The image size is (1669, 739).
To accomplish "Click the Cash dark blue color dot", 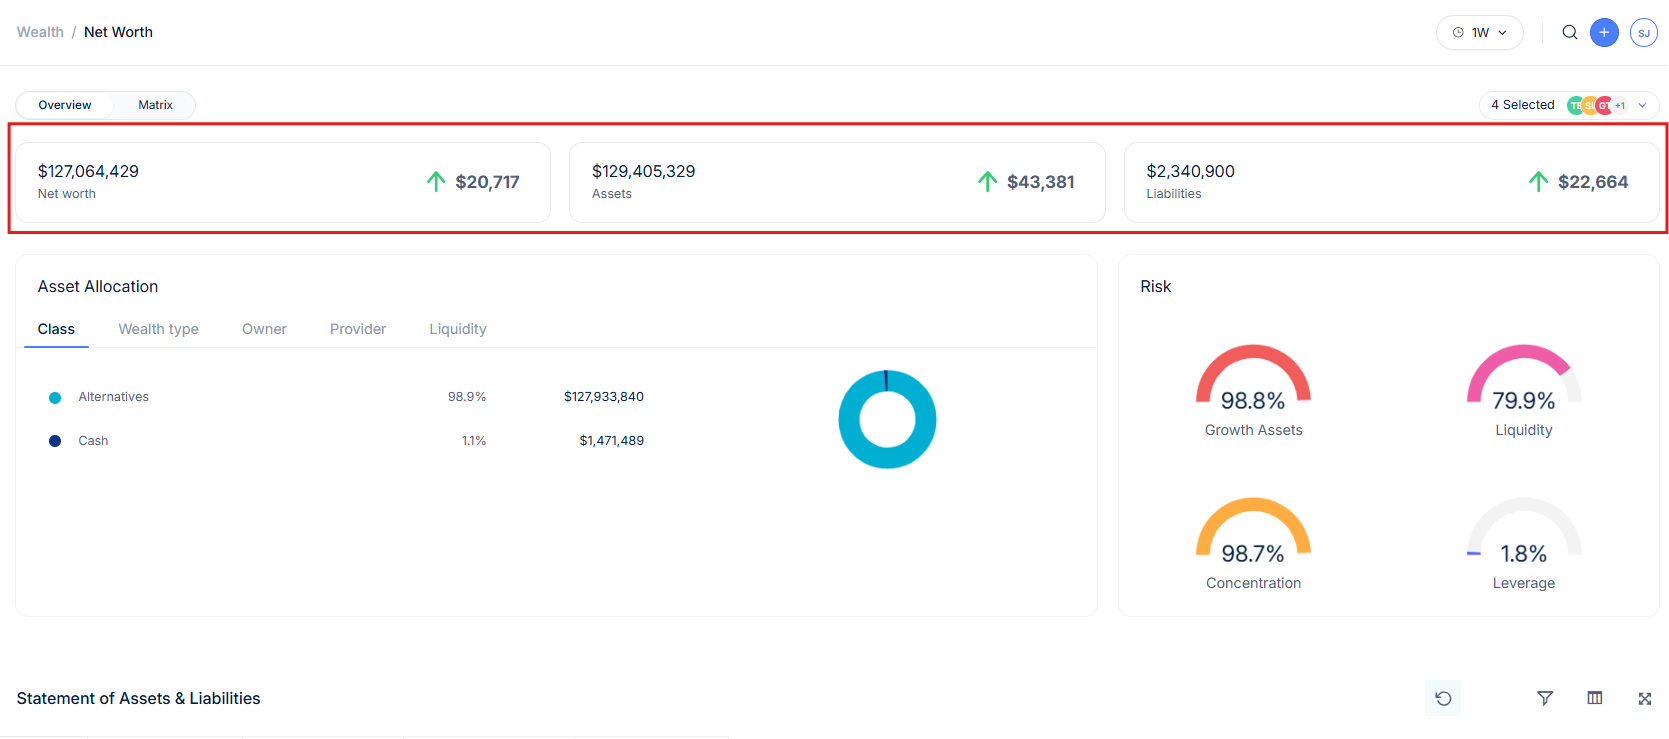I will [x=55, y=441].
